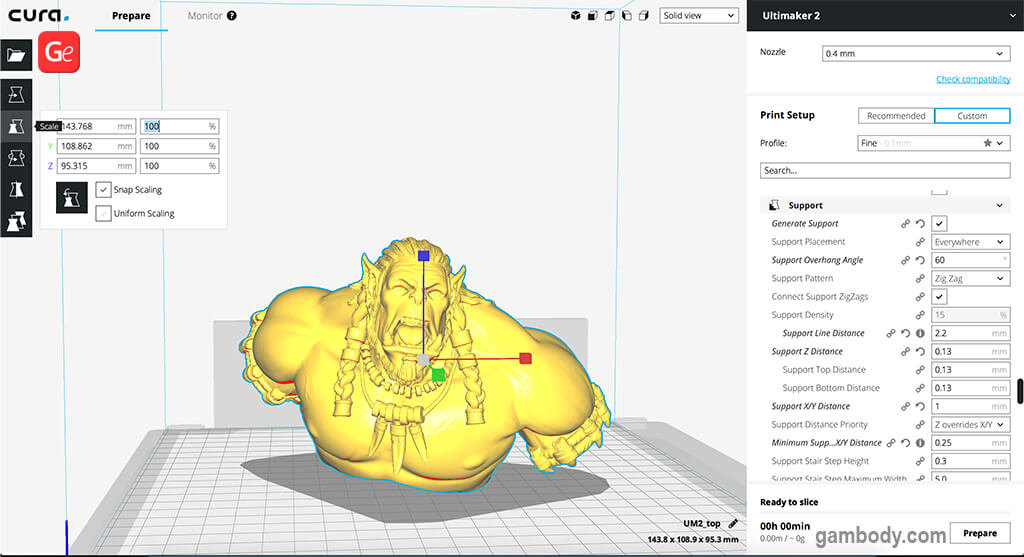Screen dimensions: 1024x557
Task: Toggle the Snap Scaling checkbox
Action: (x=104, y=190)
